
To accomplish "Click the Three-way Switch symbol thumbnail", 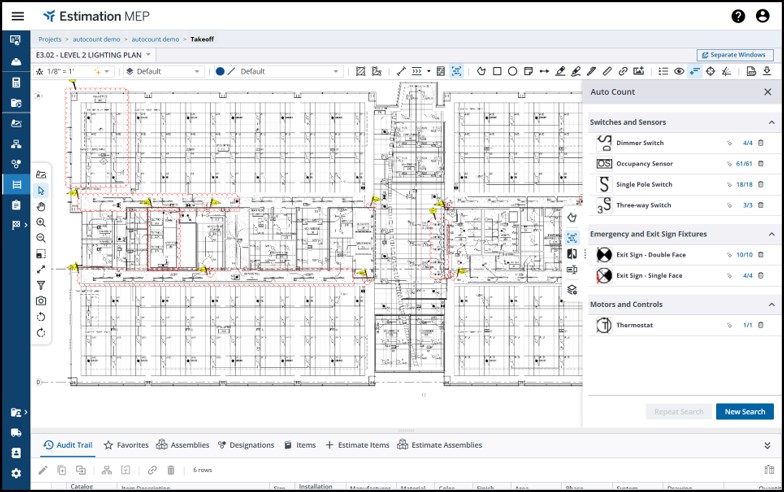I will 604,206.
